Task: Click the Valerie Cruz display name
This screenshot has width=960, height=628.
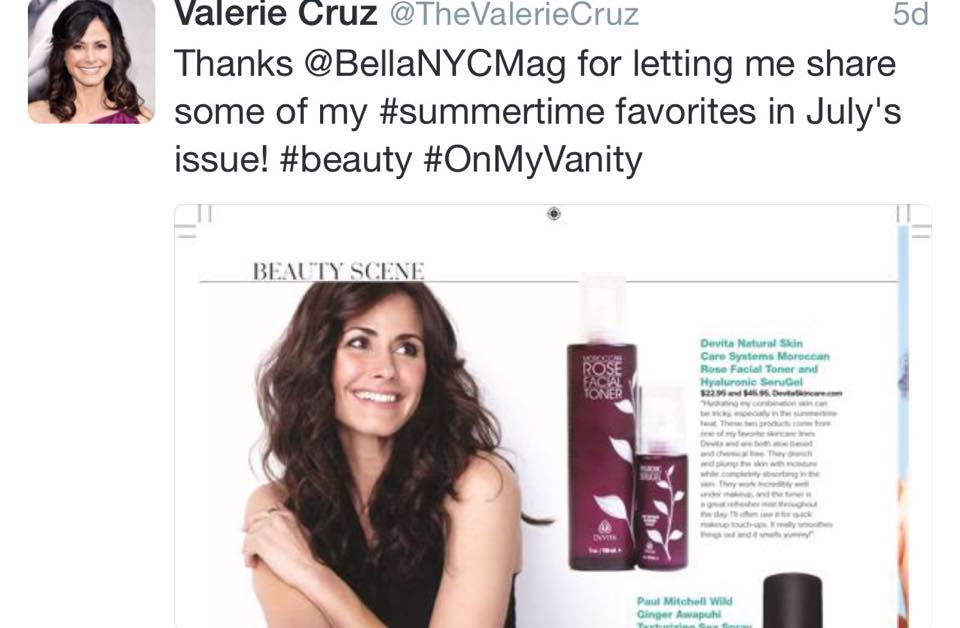Action: click(x=276, y=15)
